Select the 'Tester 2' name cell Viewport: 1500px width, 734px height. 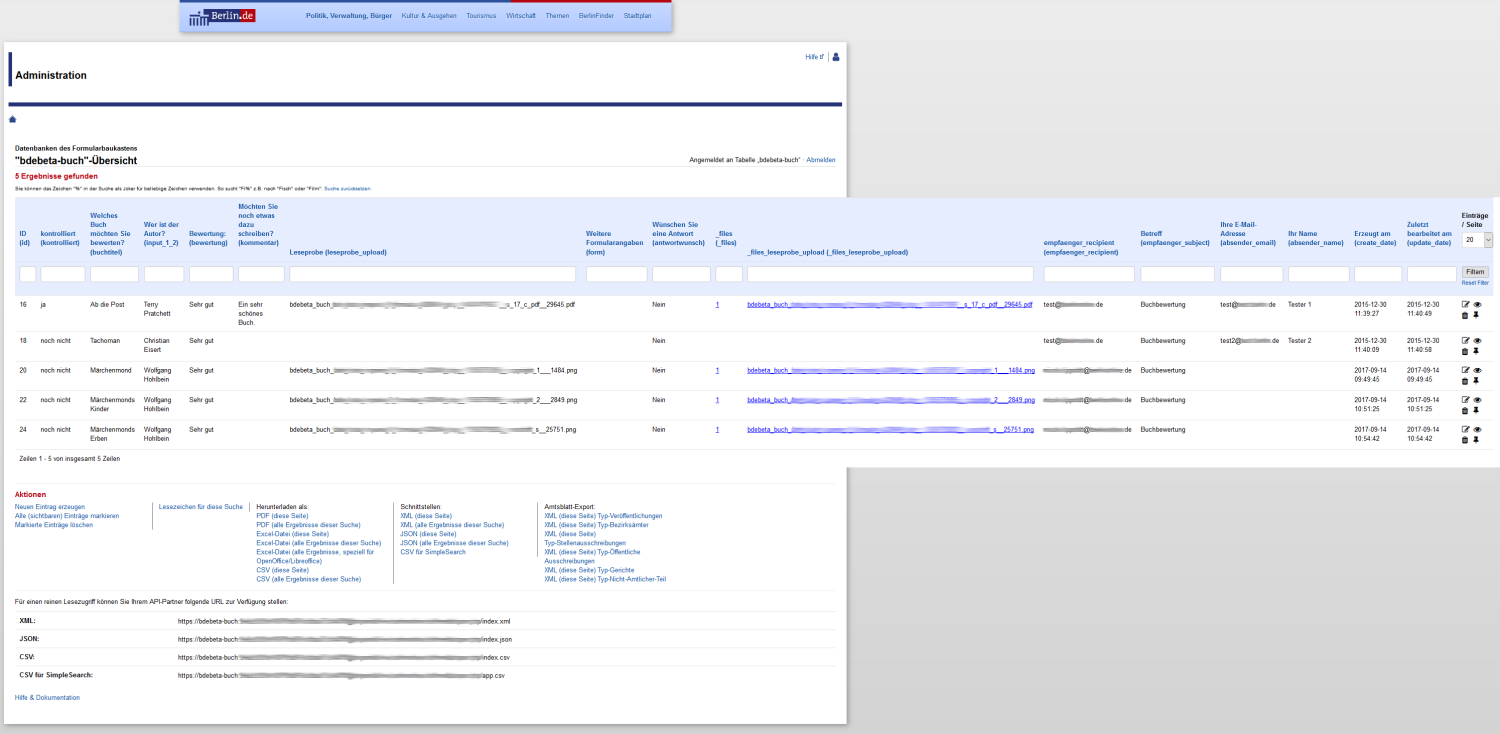[x=1299, y=340]
